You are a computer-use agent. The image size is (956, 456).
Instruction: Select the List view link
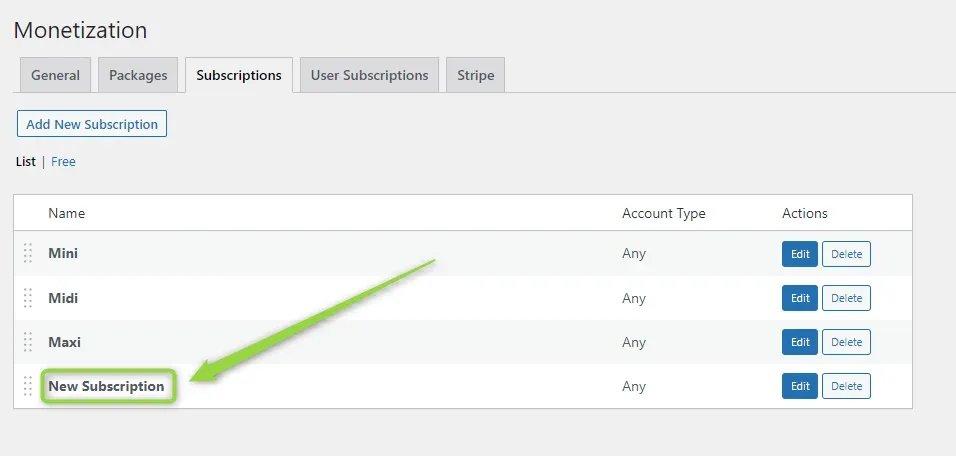pyautogui.click(x=26, y=162)
